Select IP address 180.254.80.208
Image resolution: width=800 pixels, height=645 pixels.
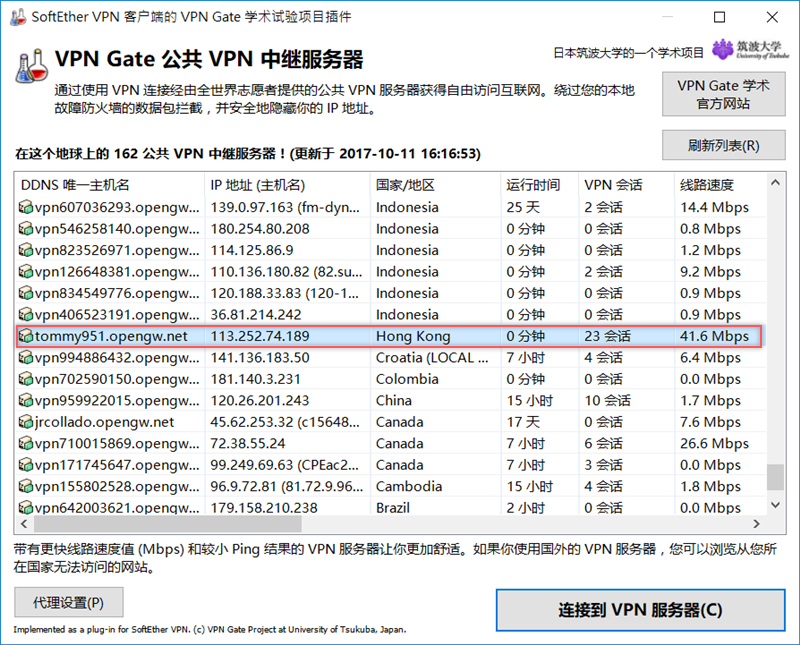click(260, 229)
